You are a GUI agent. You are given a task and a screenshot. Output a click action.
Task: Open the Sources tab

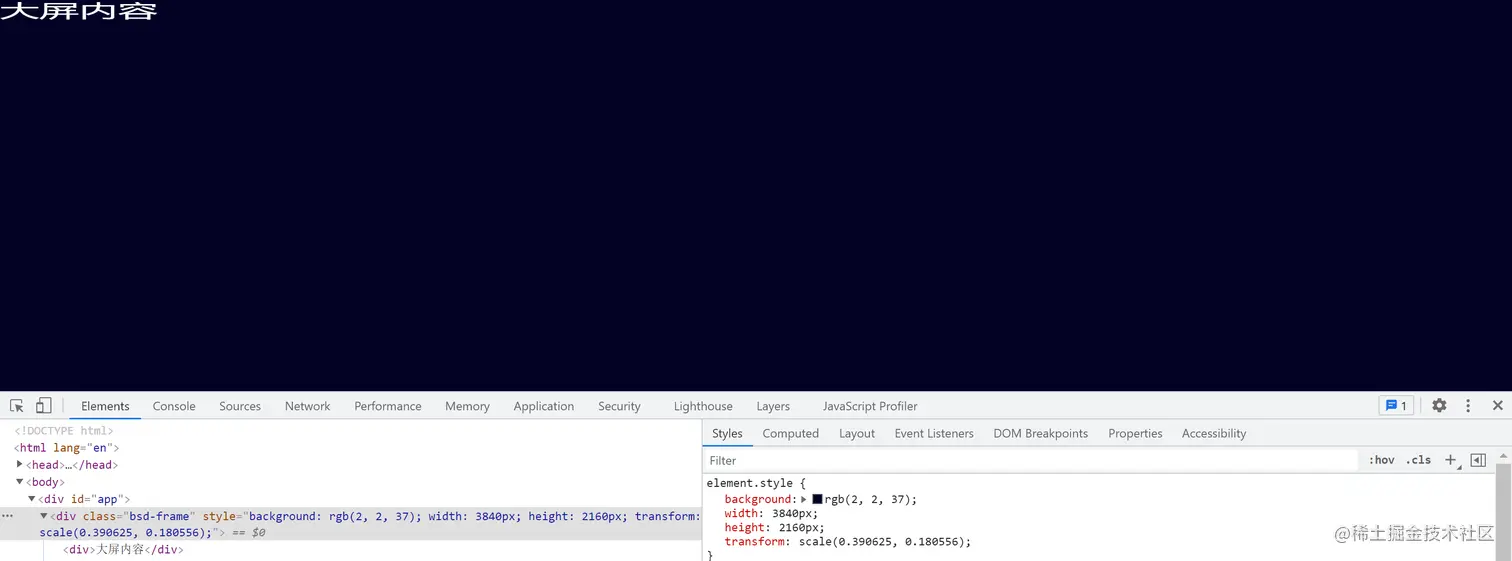tap(240, 406)
